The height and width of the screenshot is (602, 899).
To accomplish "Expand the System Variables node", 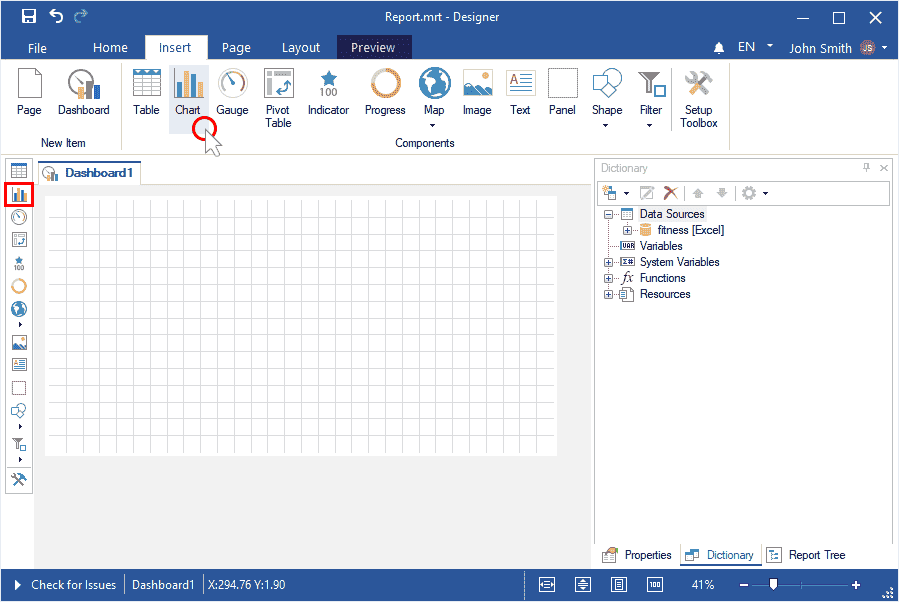I will tap(608, 263).
